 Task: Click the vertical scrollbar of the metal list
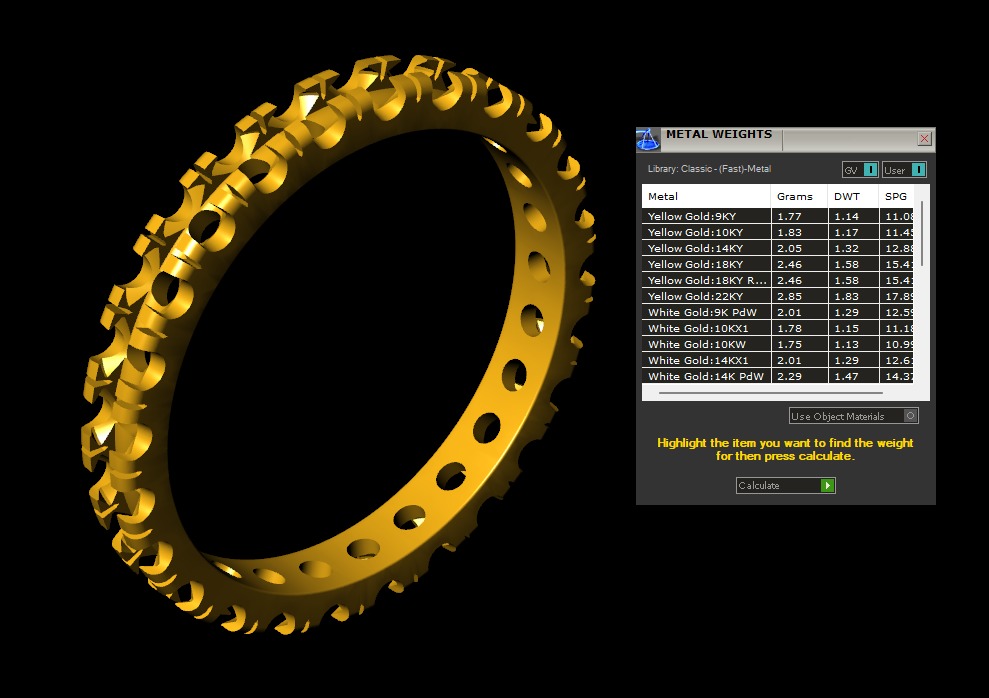pyautogui.click(x=922, y=233)
